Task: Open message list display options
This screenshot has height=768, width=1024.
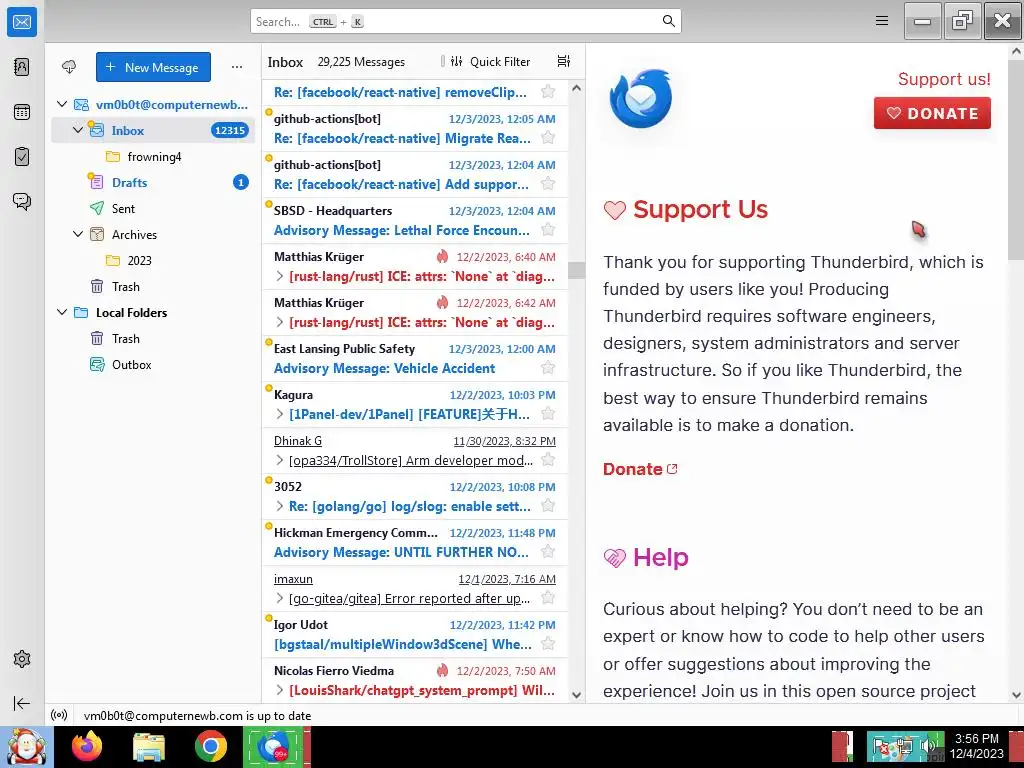Action: 564,61
